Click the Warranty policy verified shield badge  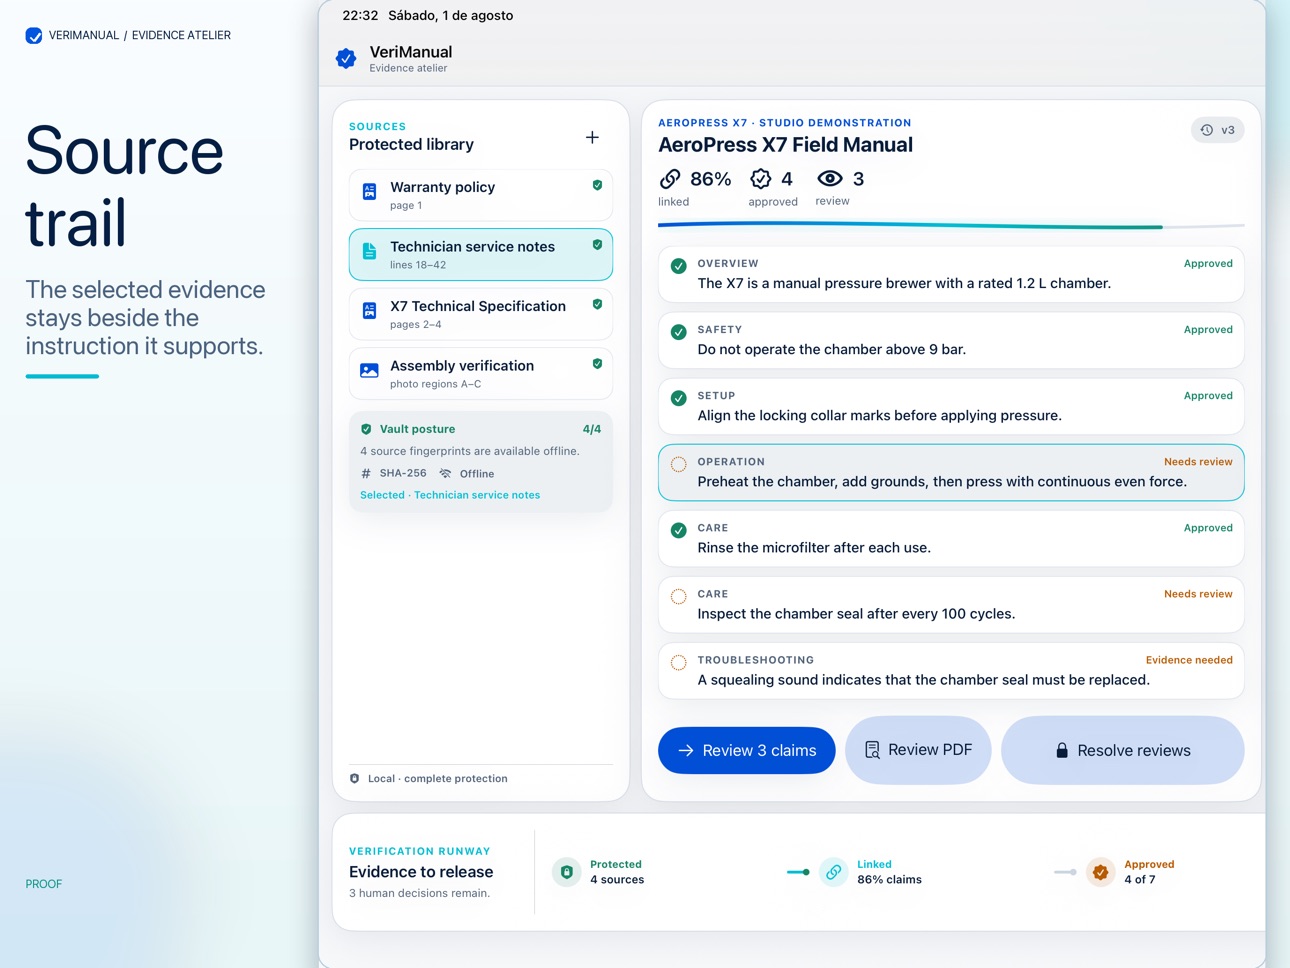[597, 185]
